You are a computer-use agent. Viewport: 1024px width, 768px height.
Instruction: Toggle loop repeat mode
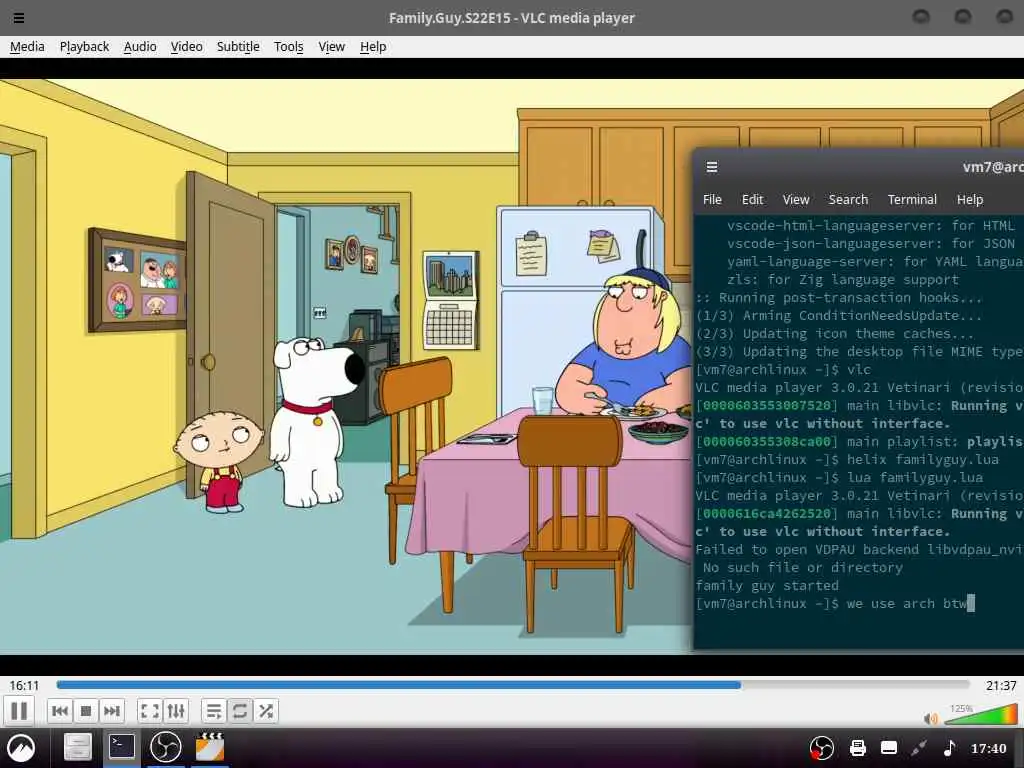(x=240, y=711)
